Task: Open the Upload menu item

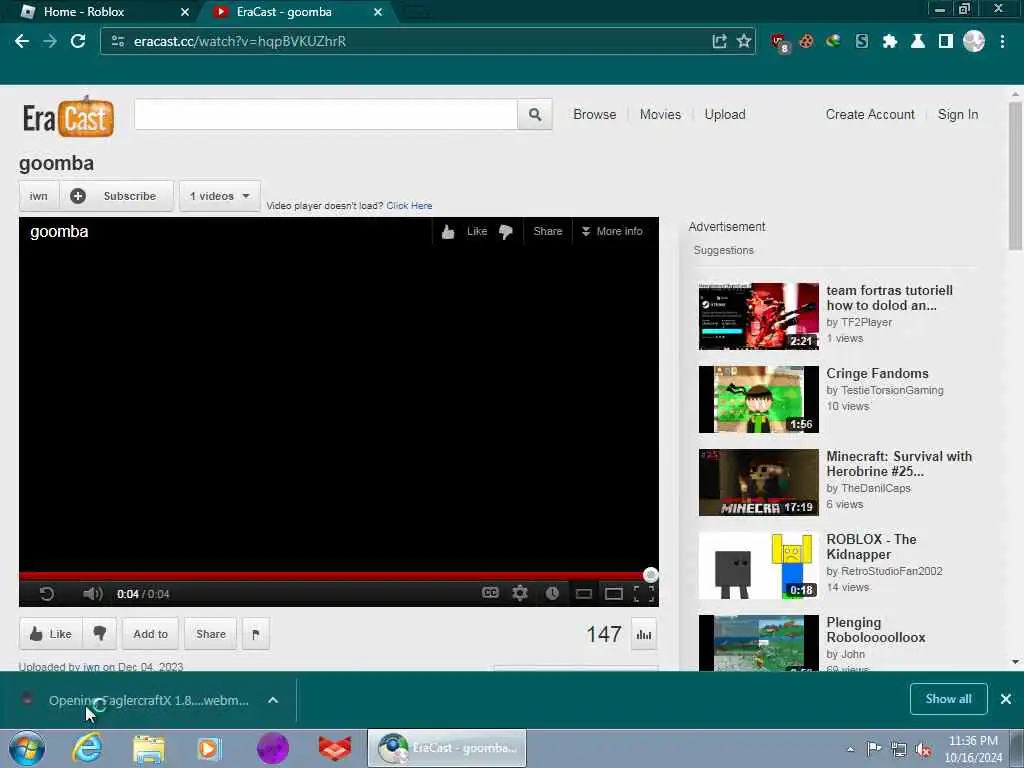Action: click(725, 114)
